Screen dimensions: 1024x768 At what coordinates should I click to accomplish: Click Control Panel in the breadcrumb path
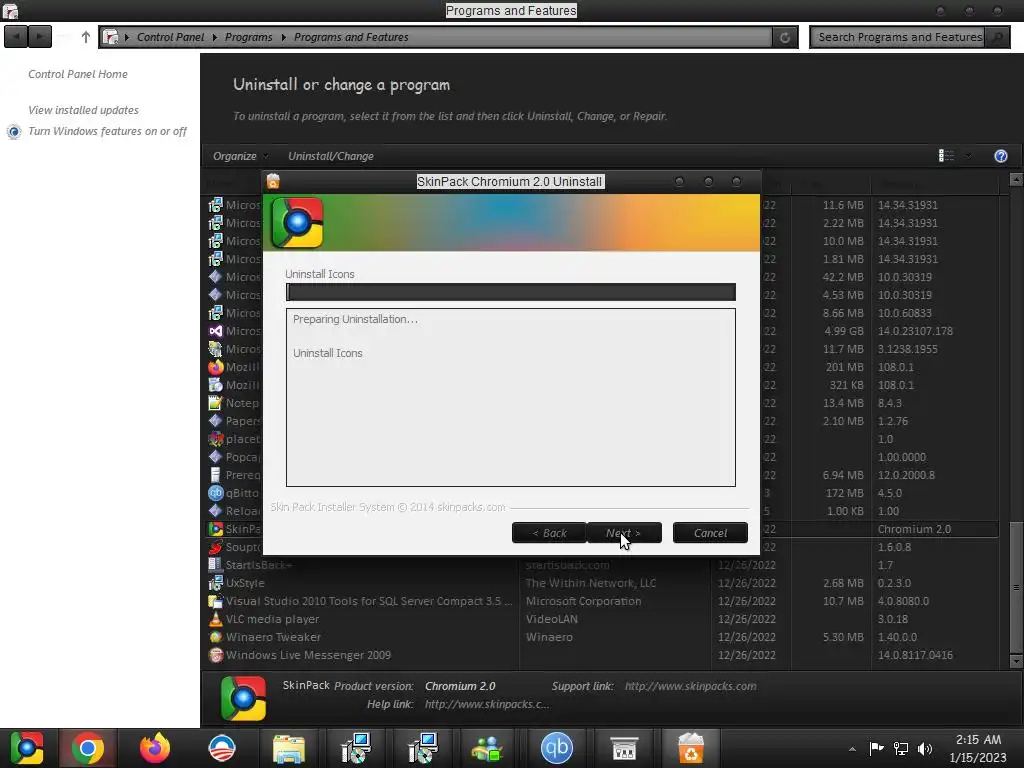(x=170, y=37)
